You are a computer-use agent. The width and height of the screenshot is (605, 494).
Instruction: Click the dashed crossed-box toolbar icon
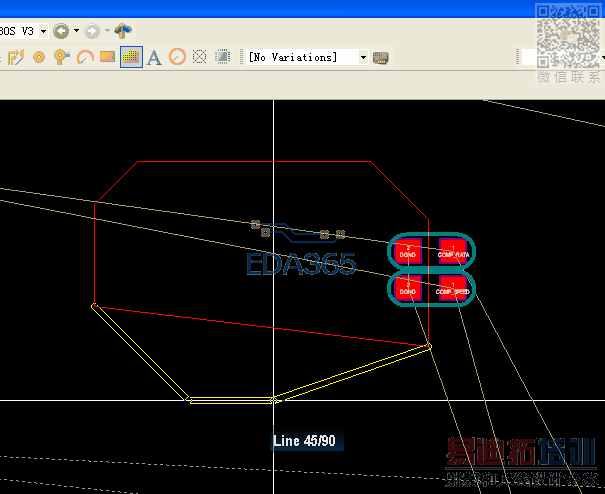coord(199,57)
